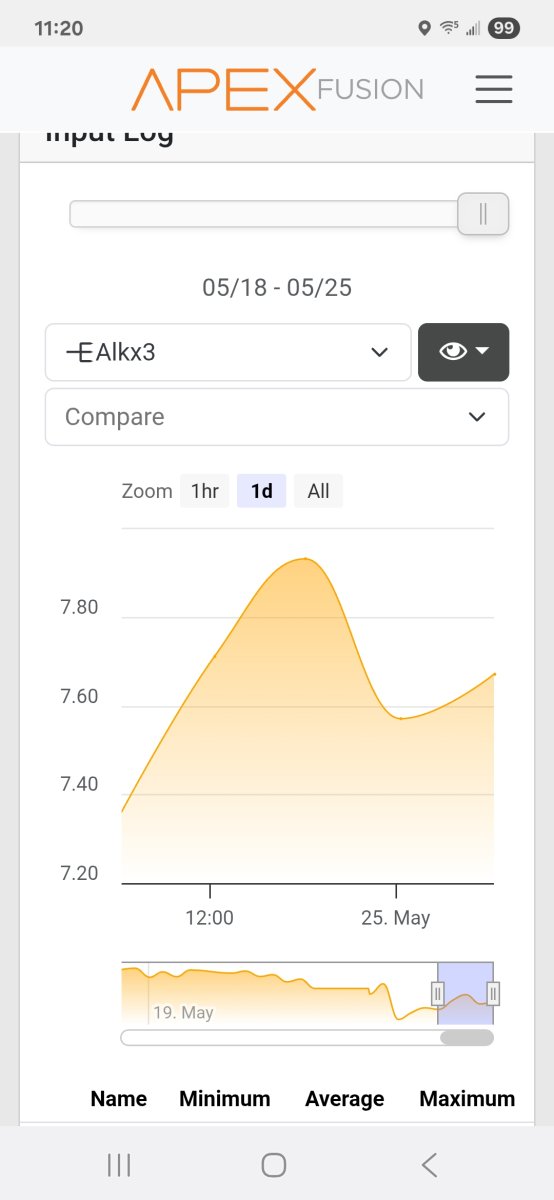This screenshot has height=1200, width=554.
Task: Open the Alkx3 probe dropdown
Action: pyautogui.click(x=228, y=352)
